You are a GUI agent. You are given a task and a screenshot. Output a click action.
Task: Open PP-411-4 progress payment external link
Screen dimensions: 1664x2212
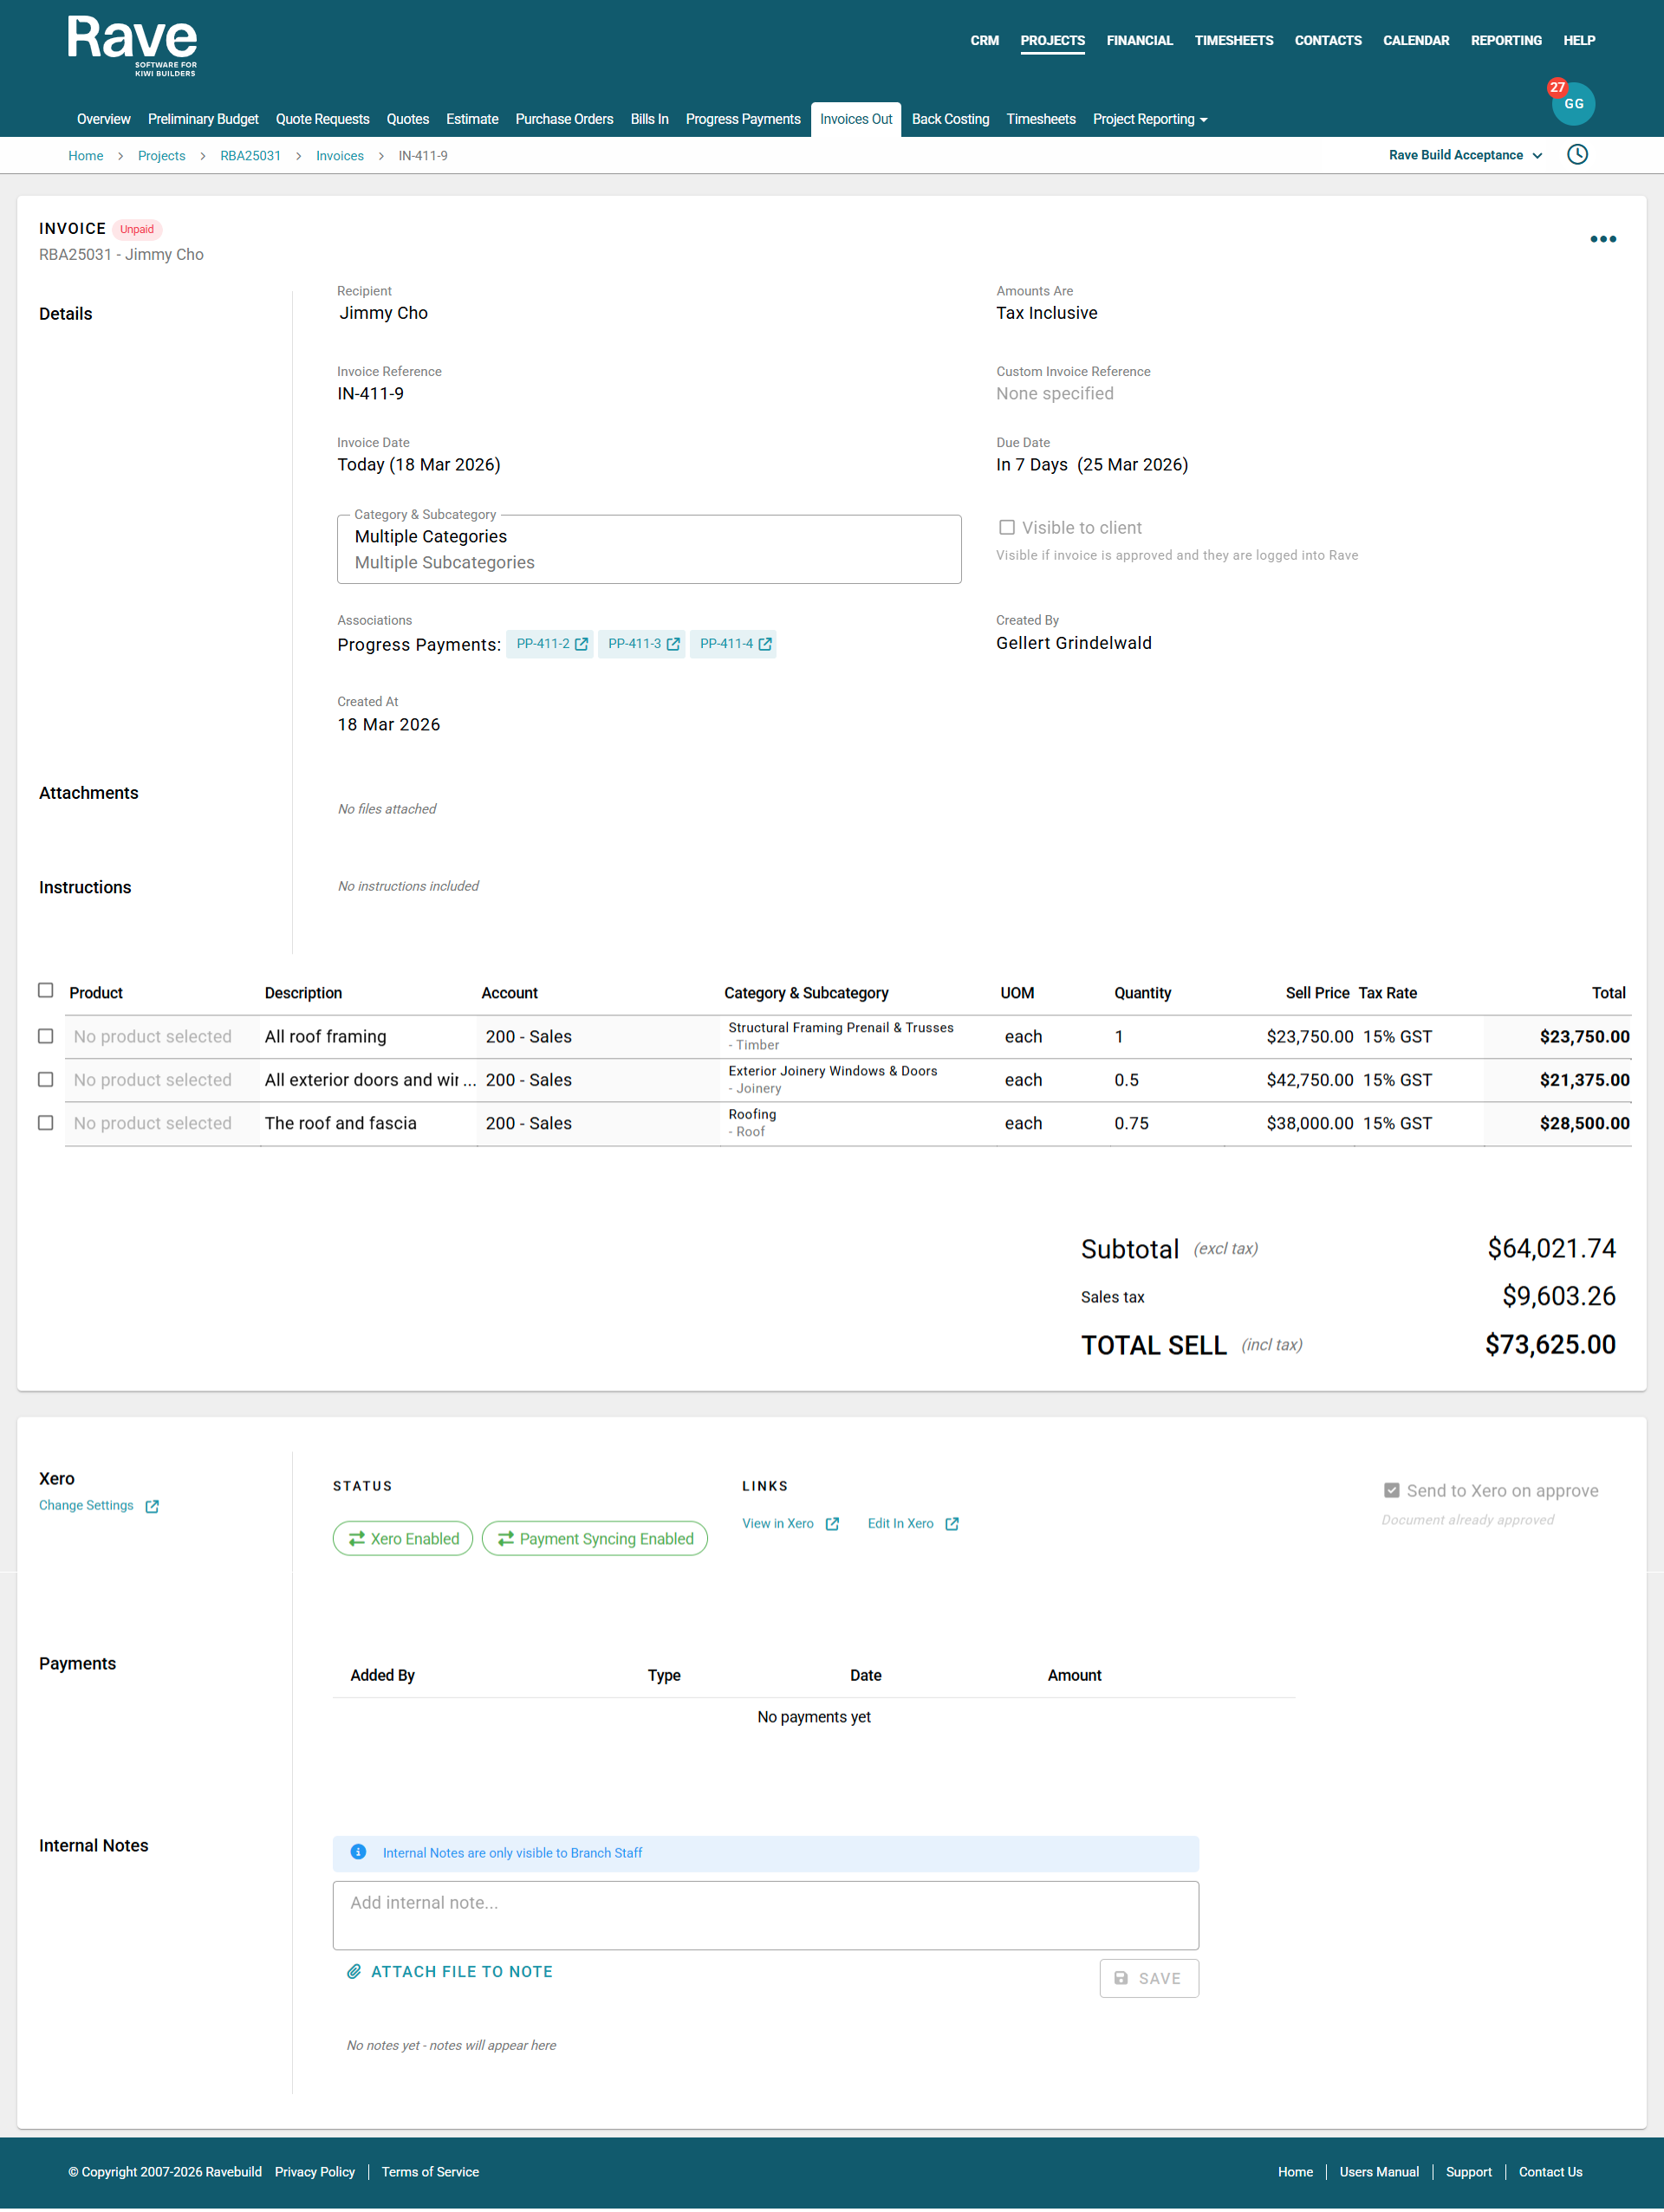(x=734, y=644)
